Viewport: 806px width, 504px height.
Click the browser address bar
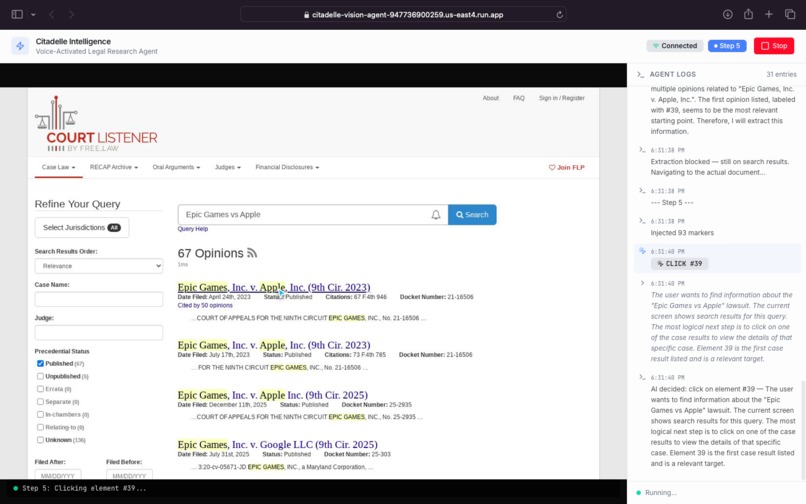point(403,14)
